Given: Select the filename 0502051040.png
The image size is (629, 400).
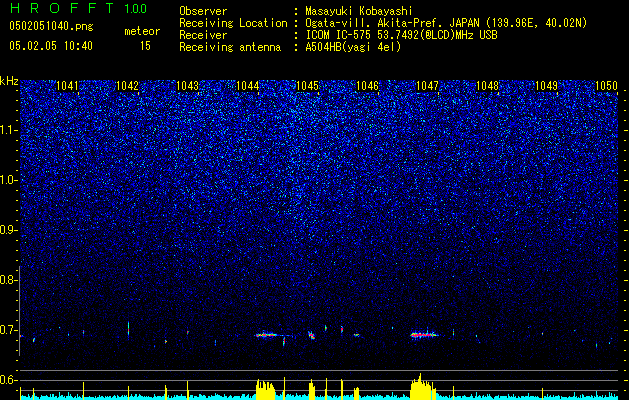Looking at the screenshot, I should [x=51, y=27].
